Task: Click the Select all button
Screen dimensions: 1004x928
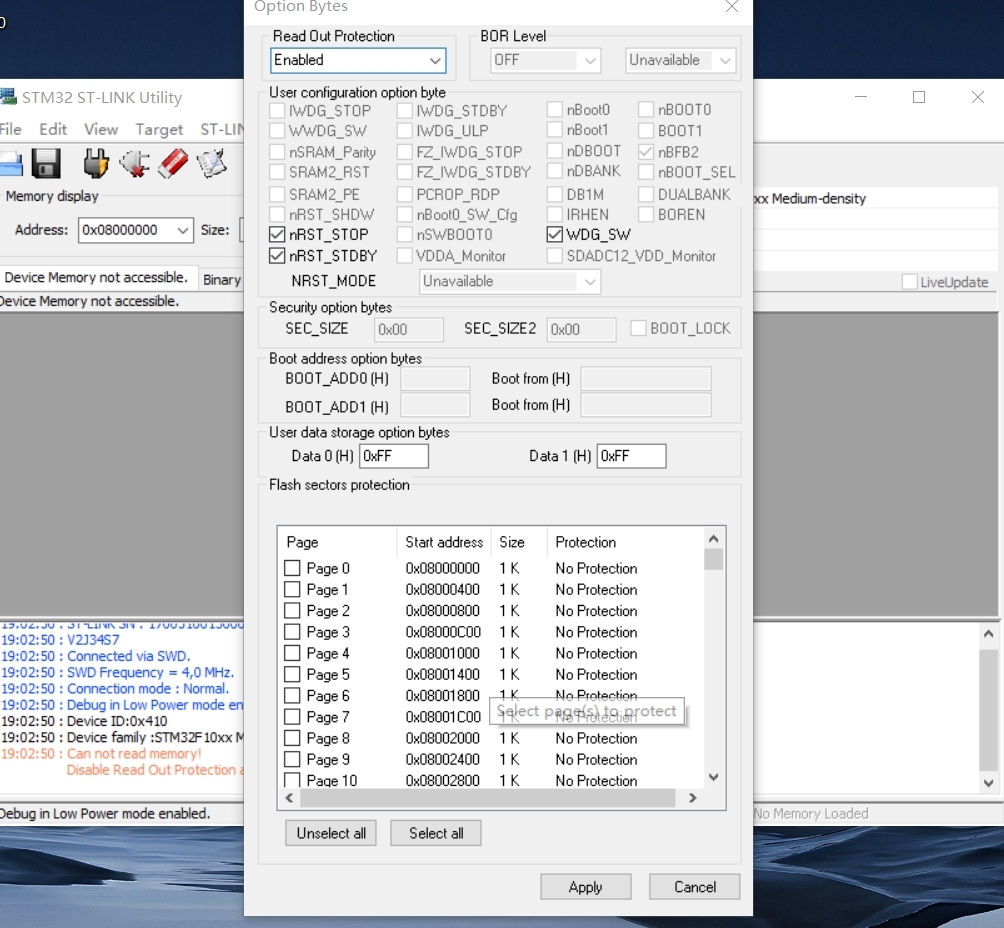Action: point(435,833)
